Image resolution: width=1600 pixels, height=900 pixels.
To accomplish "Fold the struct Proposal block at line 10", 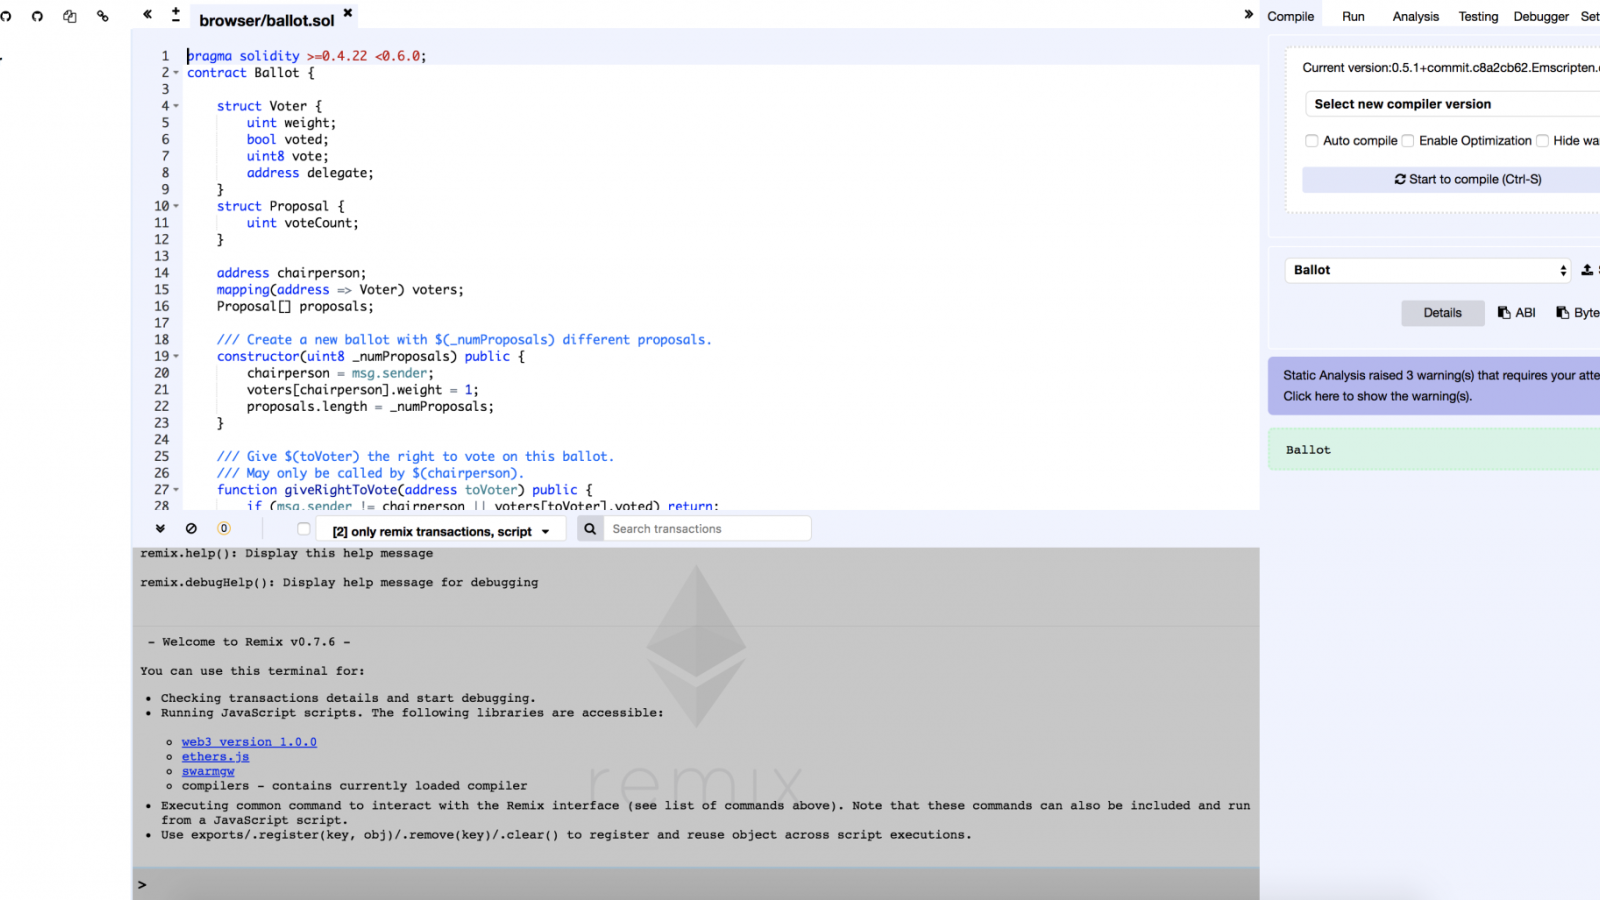I will (x=177, y=206).
